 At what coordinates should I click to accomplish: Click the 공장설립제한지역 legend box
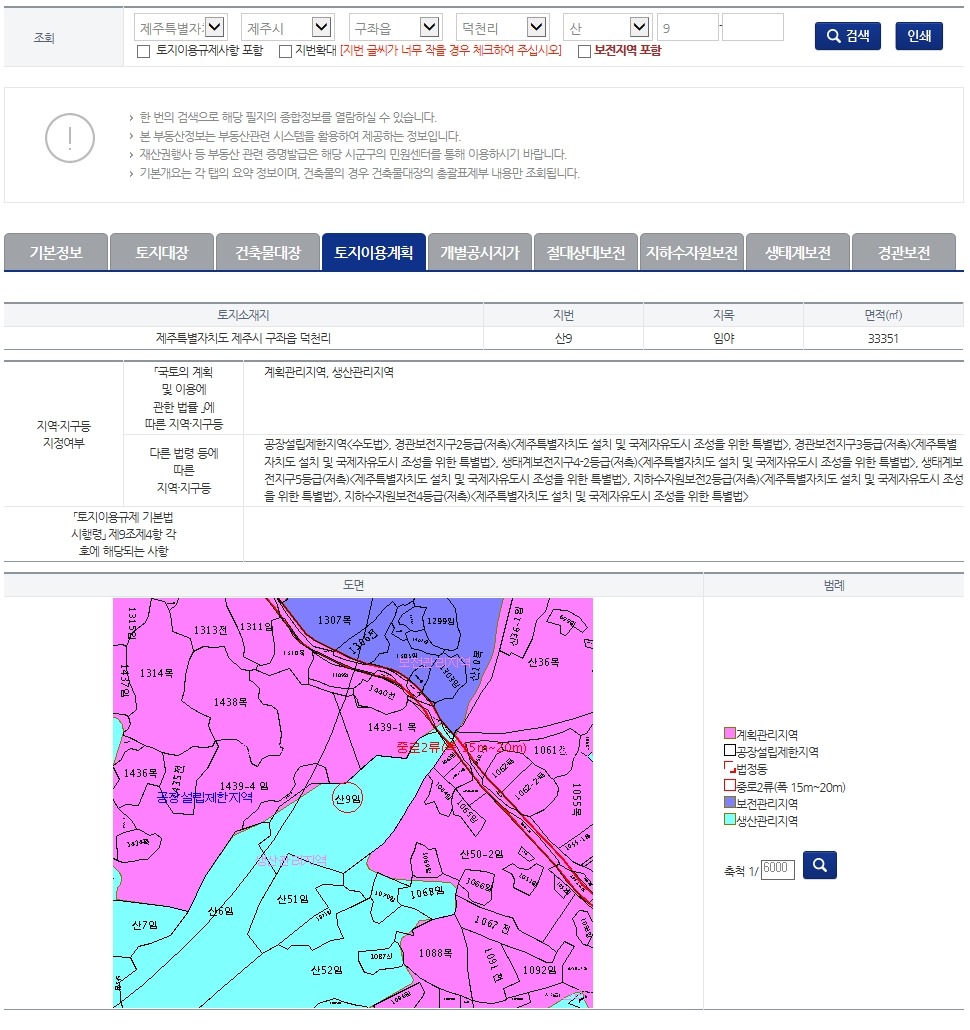click(729, 750)
